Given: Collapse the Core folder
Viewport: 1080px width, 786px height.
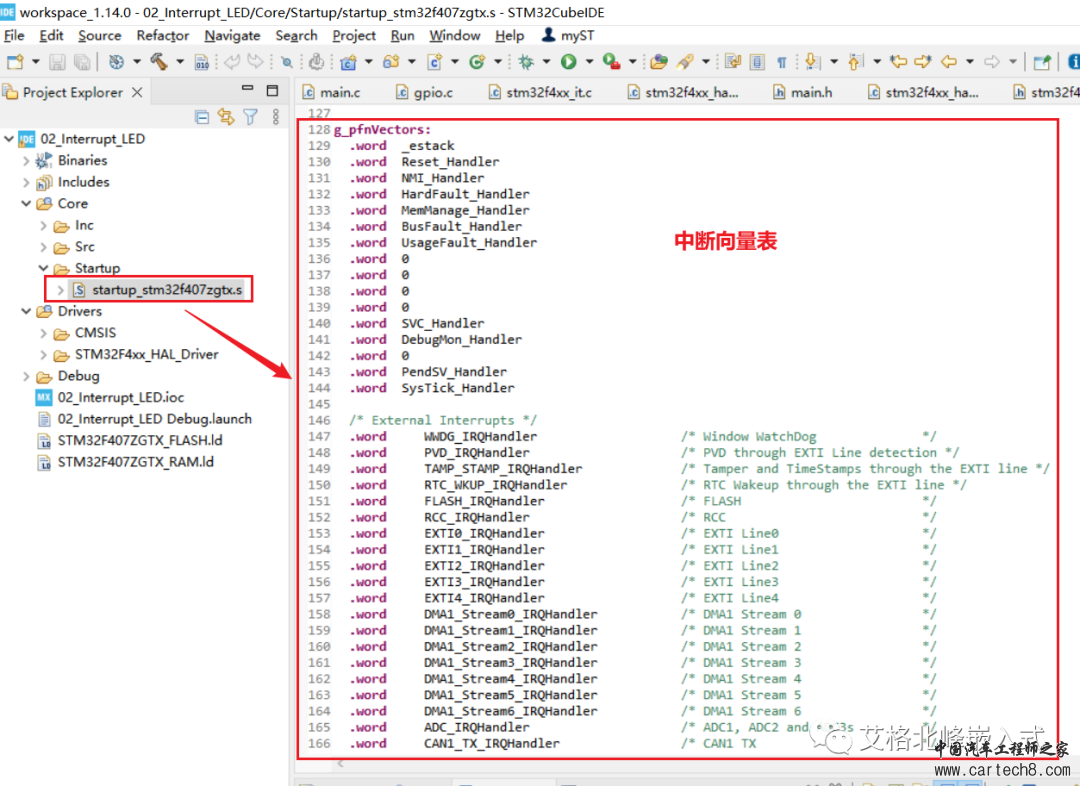Looking at the screenshot, I should (26, 204).
